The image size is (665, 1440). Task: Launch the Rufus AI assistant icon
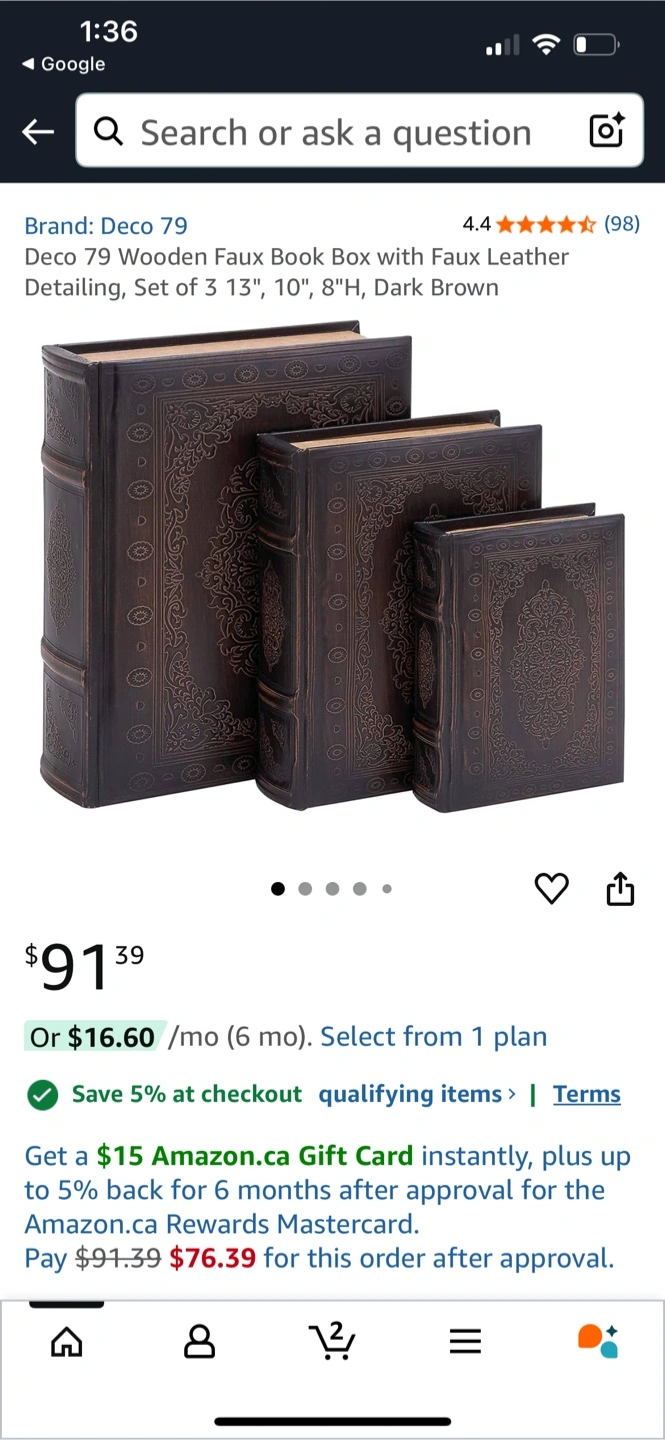coord(598,1341)
